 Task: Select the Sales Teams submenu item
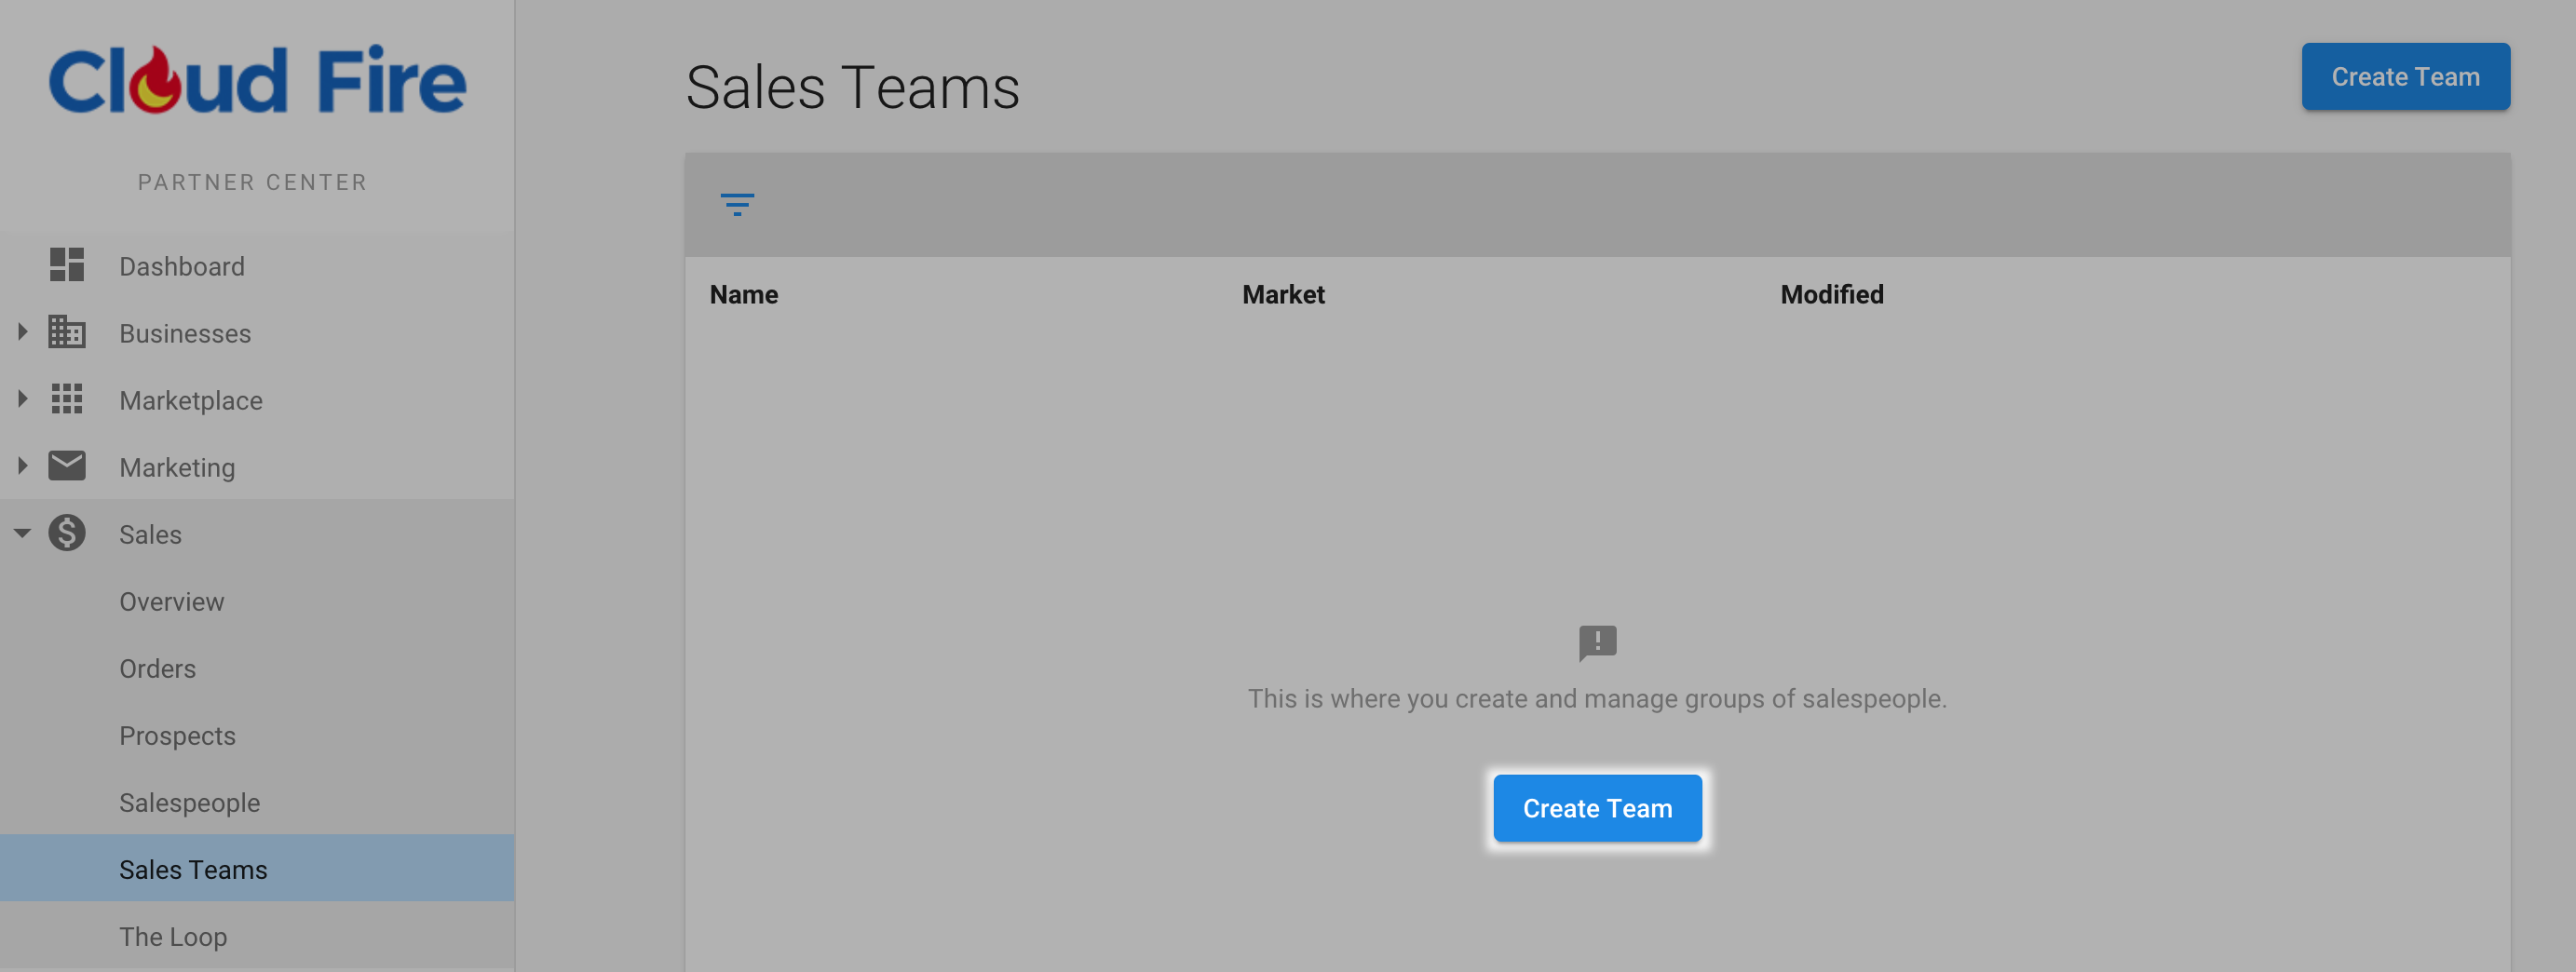257,869
